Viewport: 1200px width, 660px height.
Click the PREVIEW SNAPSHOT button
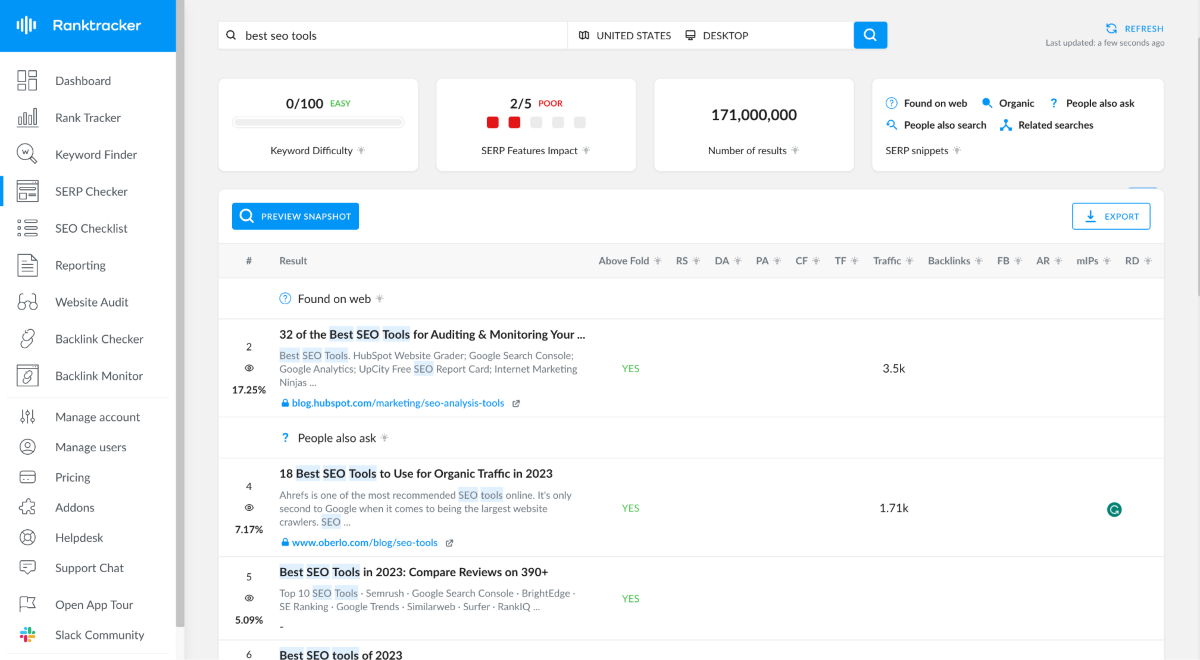(x=295, y=216)
